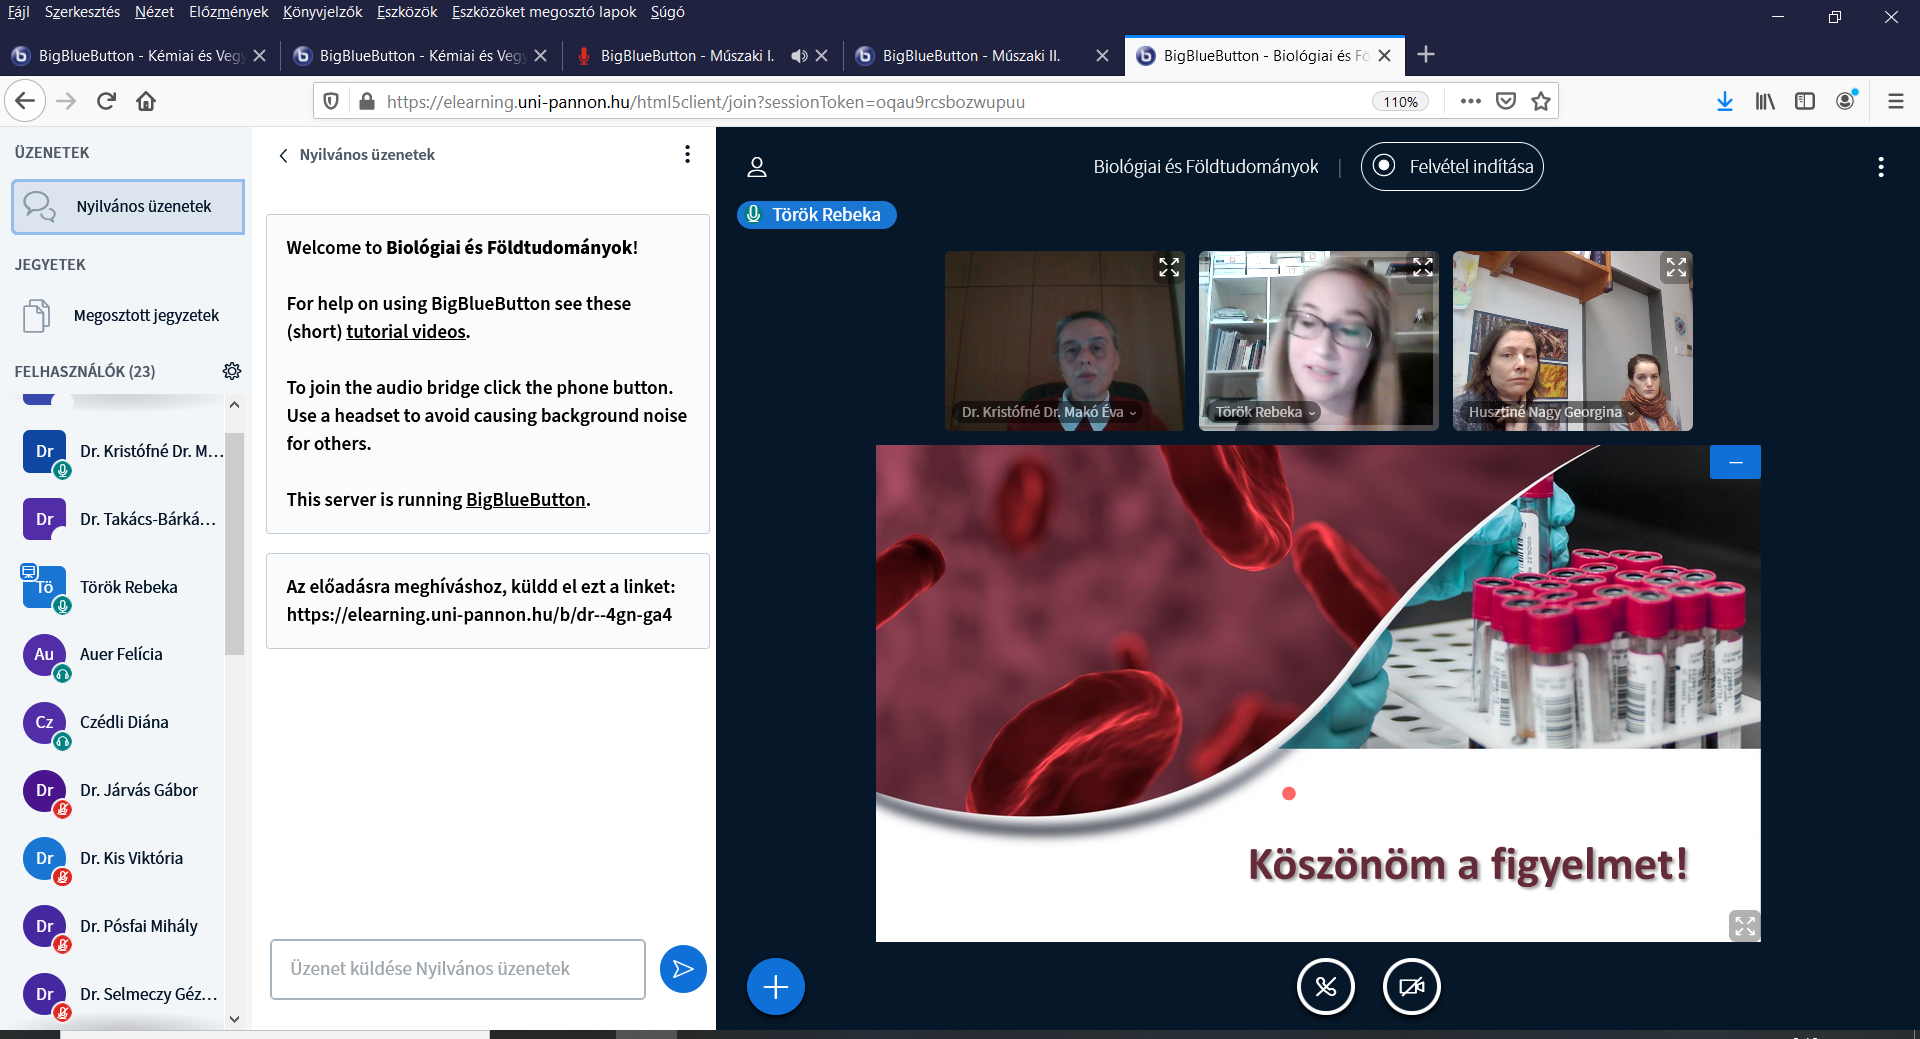Screen dimensions: 1920x1039
Task: Toggle user list person icon
Action: click(x=757, y=167)
